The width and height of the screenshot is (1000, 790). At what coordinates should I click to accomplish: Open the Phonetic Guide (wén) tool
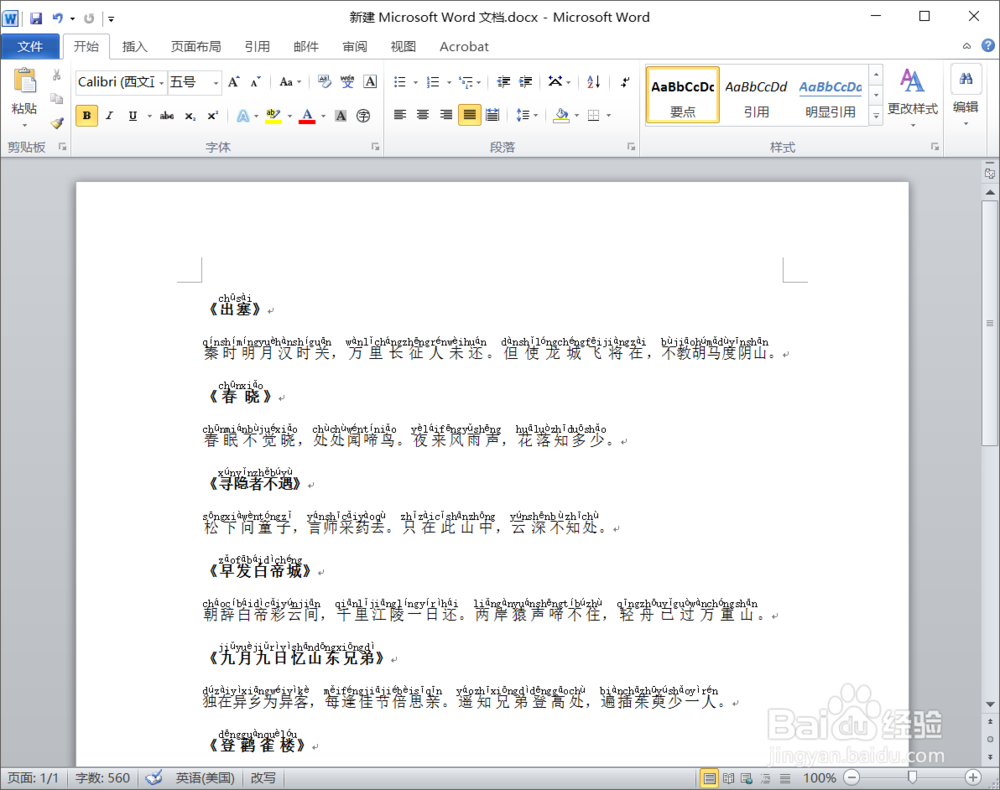click(x=347, y=82)
